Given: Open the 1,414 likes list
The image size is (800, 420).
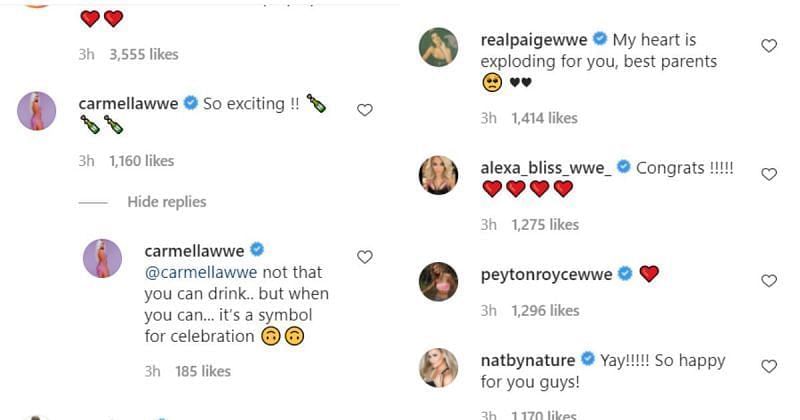Looking at the screenshot, I should pyautogui.click(x=544, y=118).
